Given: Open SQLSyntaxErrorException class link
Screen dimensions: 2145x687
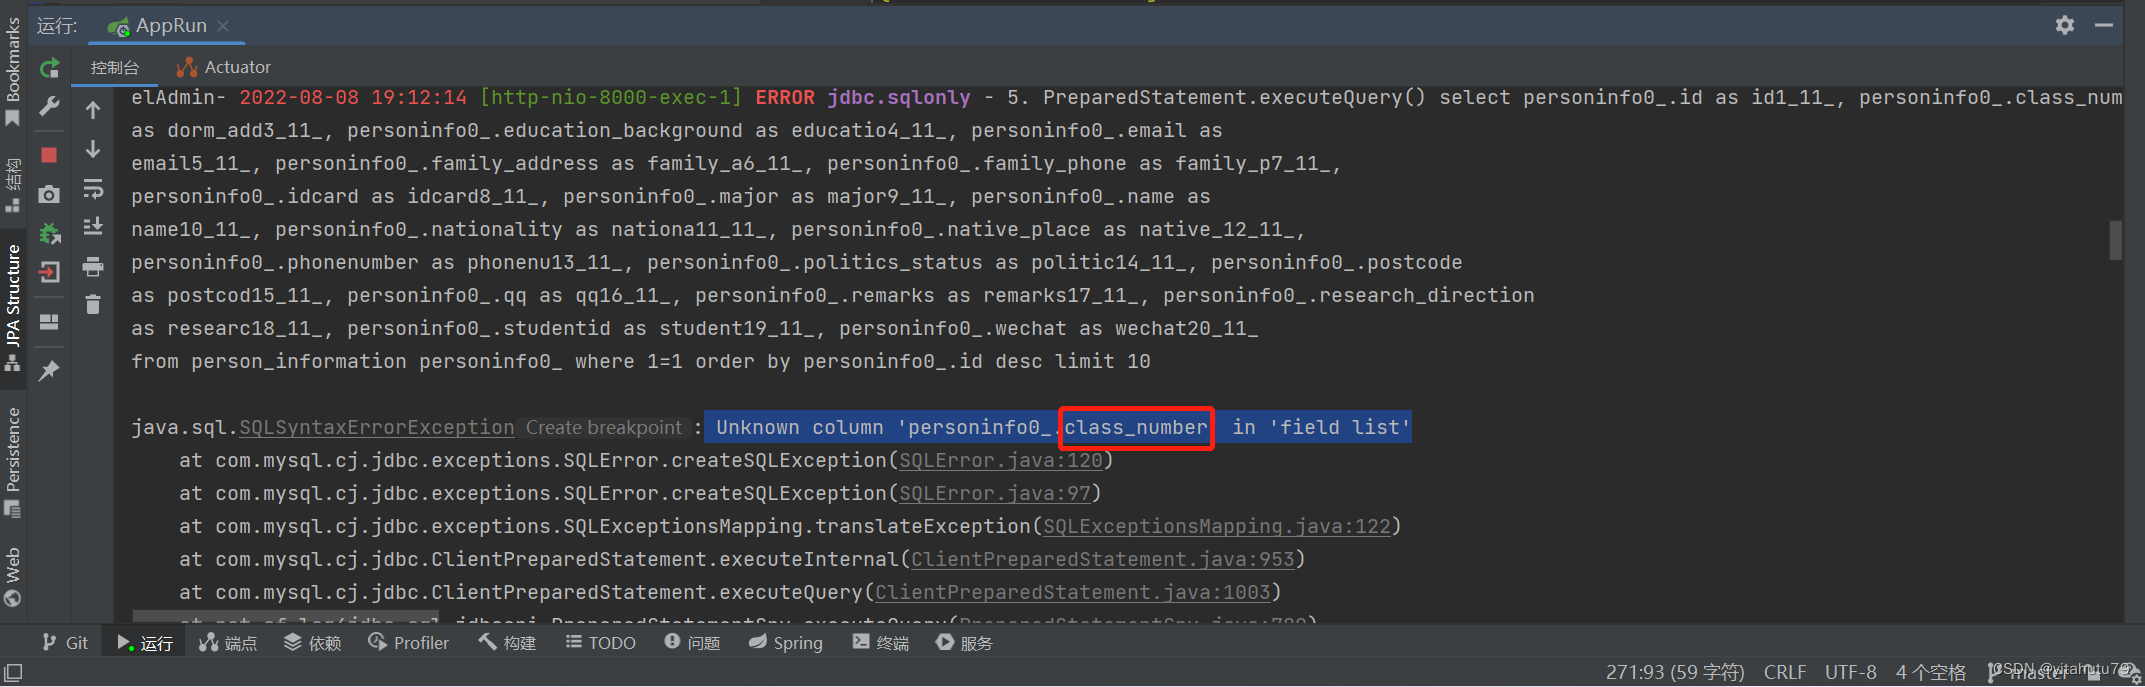Looking at the screenshot, I should (x=377, y=427).
